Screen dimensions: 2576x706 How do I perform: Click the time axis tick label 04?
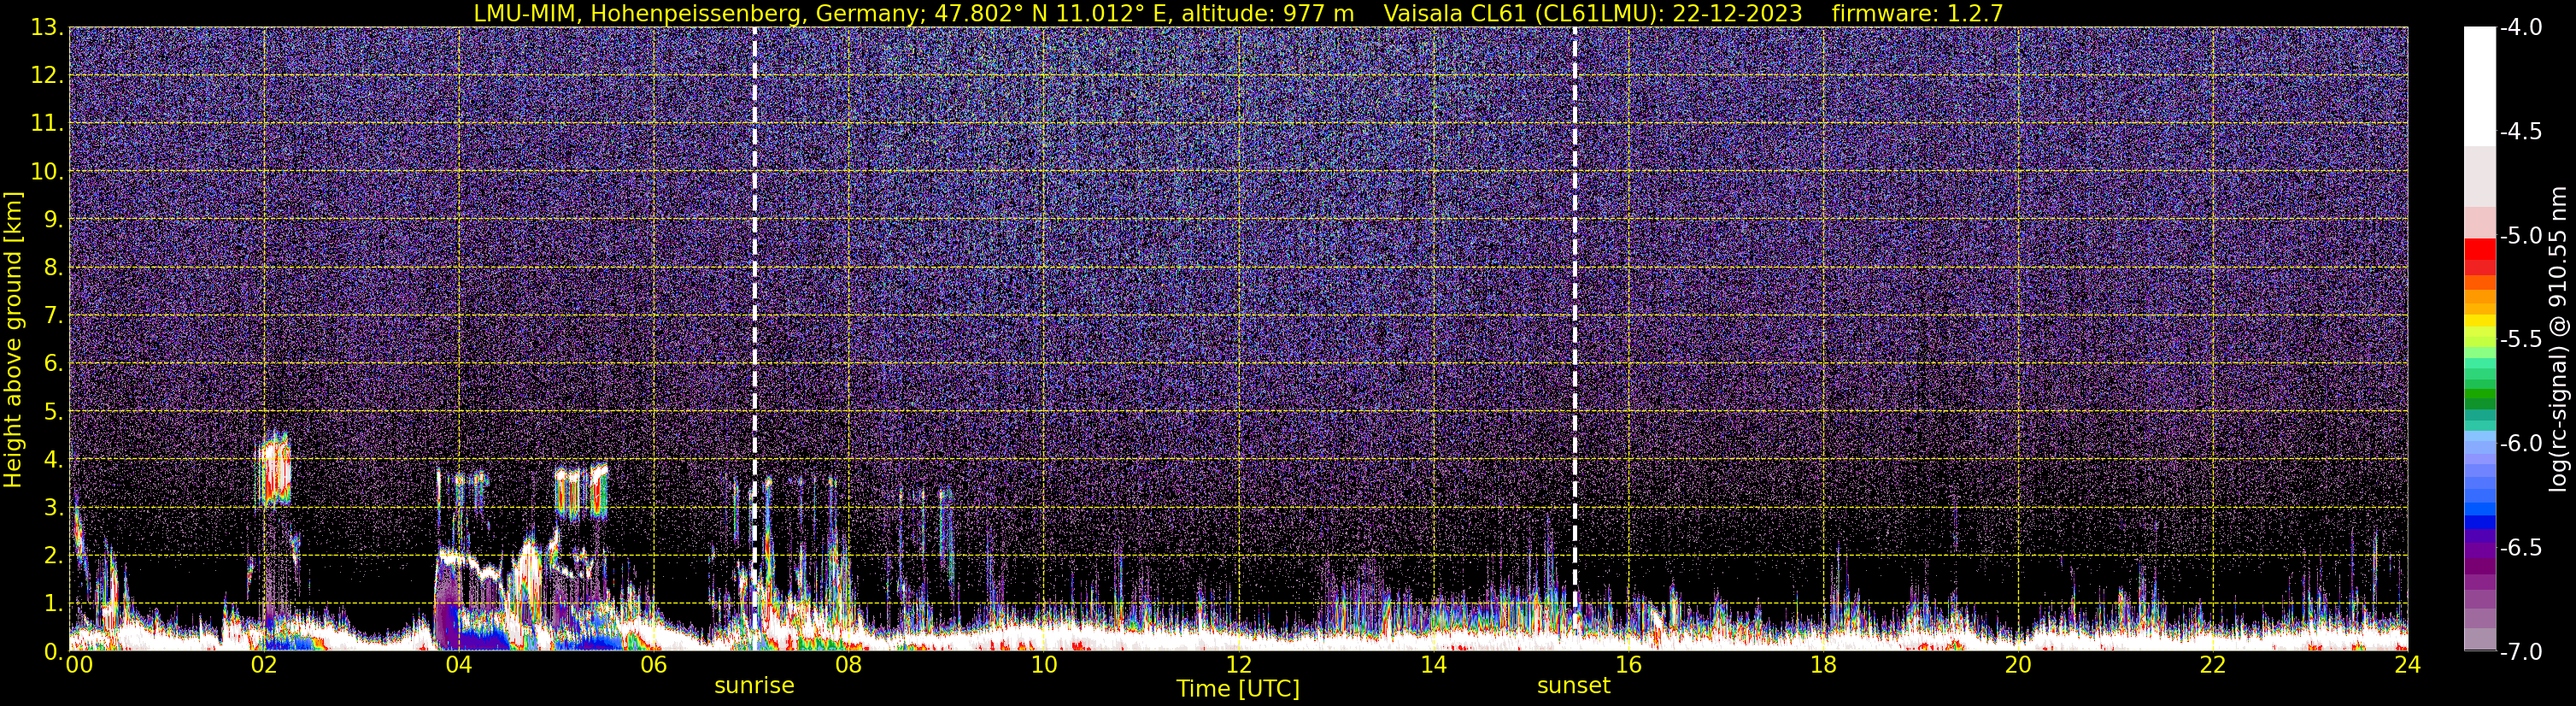tap(458, 665)
